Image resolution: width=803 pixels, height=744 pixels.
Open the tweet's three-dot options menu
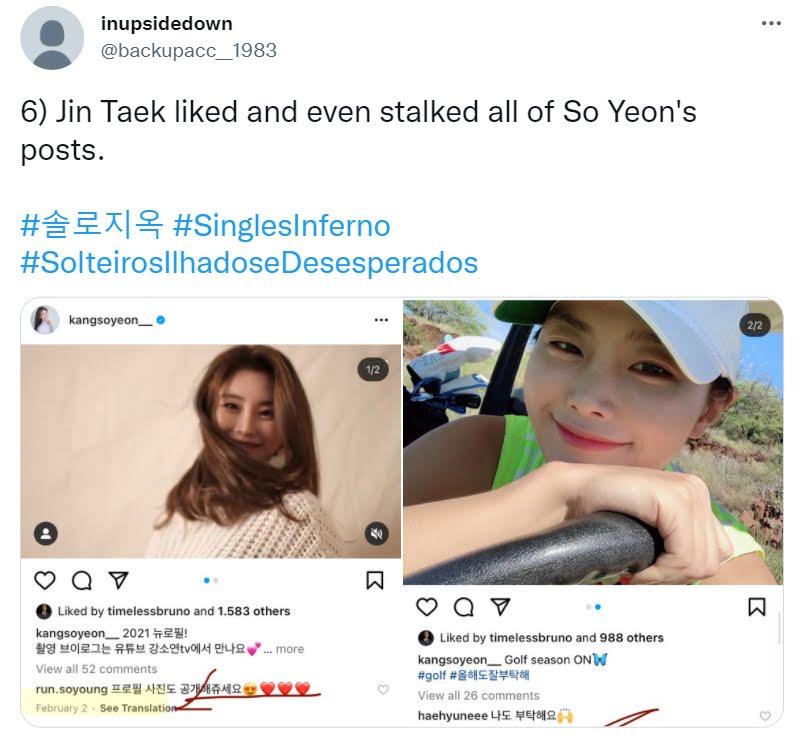[771, 23]
